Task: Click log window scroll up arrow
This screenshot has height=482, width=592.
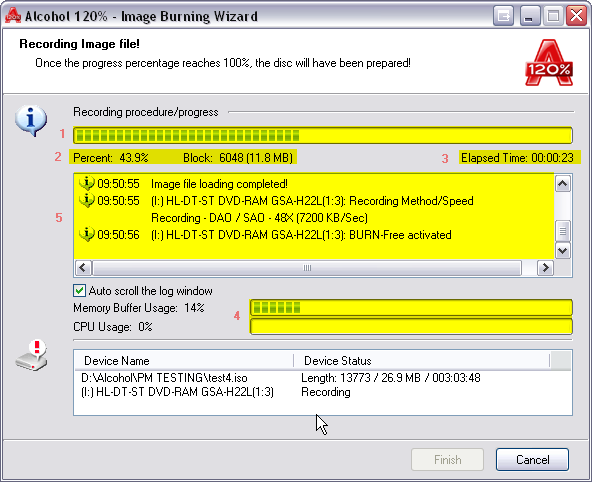Action: [x=563, y=184]
